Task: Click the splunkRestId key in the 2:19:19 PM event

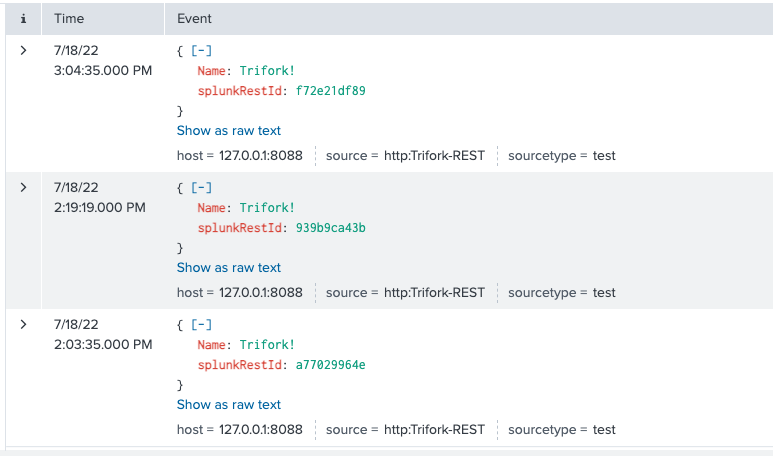Action: click(x=240, y=228)
